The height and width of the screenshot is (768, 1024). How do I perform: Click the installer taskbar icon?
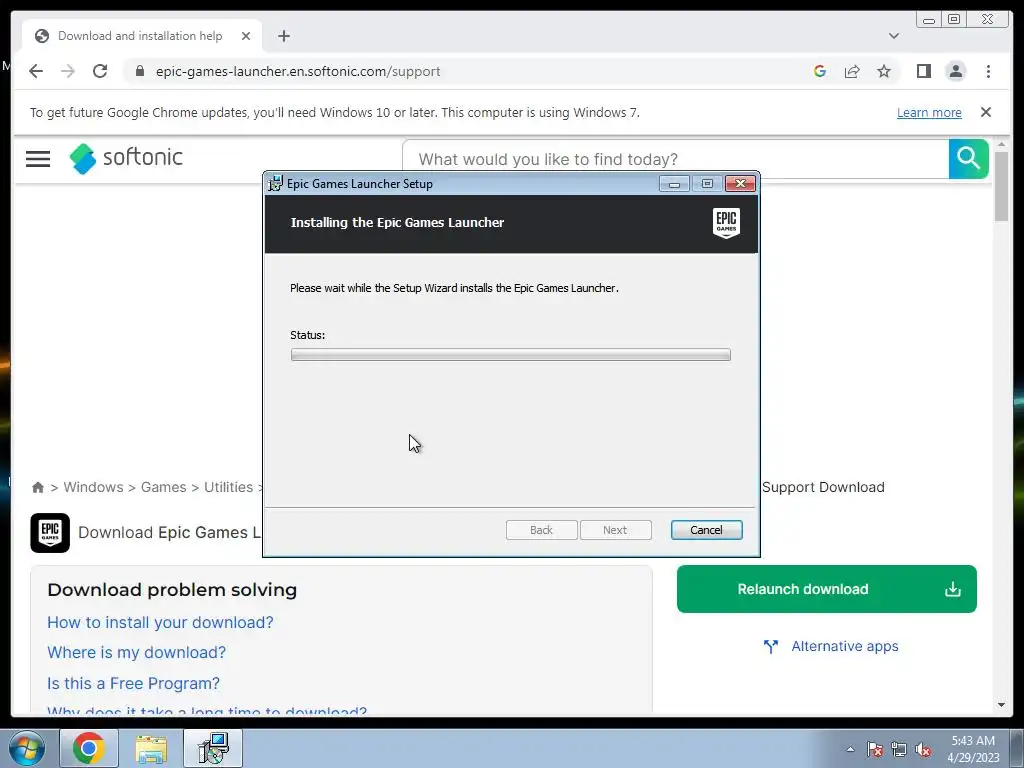(x=213, y=748)
